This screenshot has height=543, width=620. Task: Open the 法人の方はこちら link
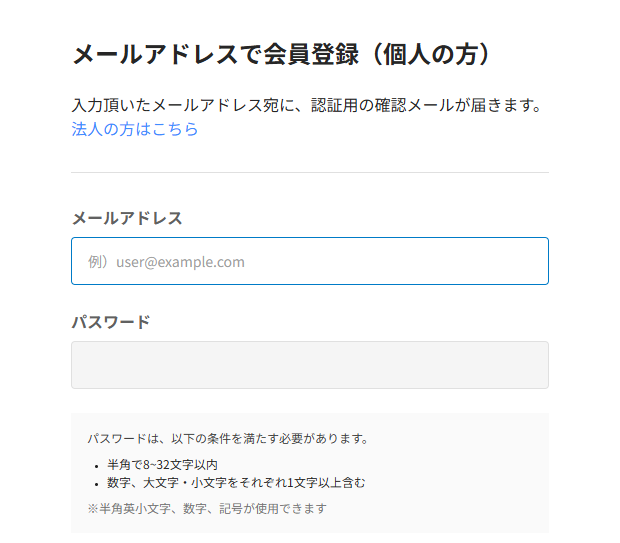(135, 129)
